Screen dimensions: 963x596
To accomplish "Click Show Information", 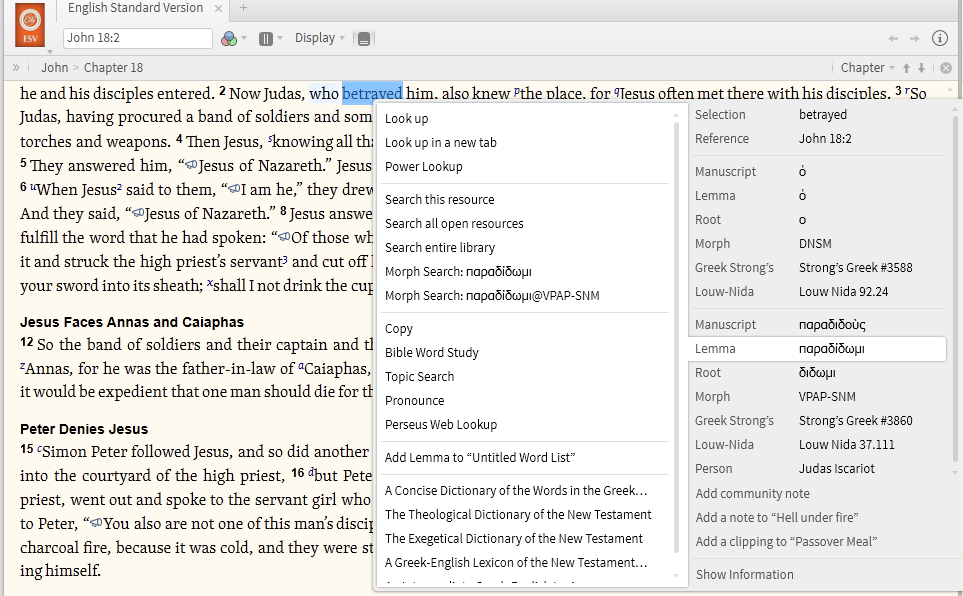I will coord(744,575).
